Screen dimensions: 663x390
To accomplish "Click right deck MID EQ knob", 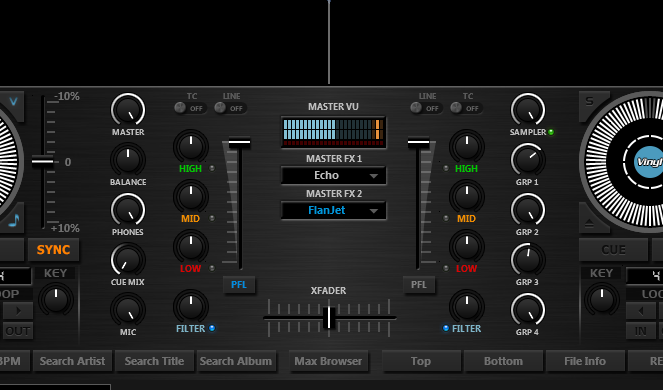I will click(467, 197).
